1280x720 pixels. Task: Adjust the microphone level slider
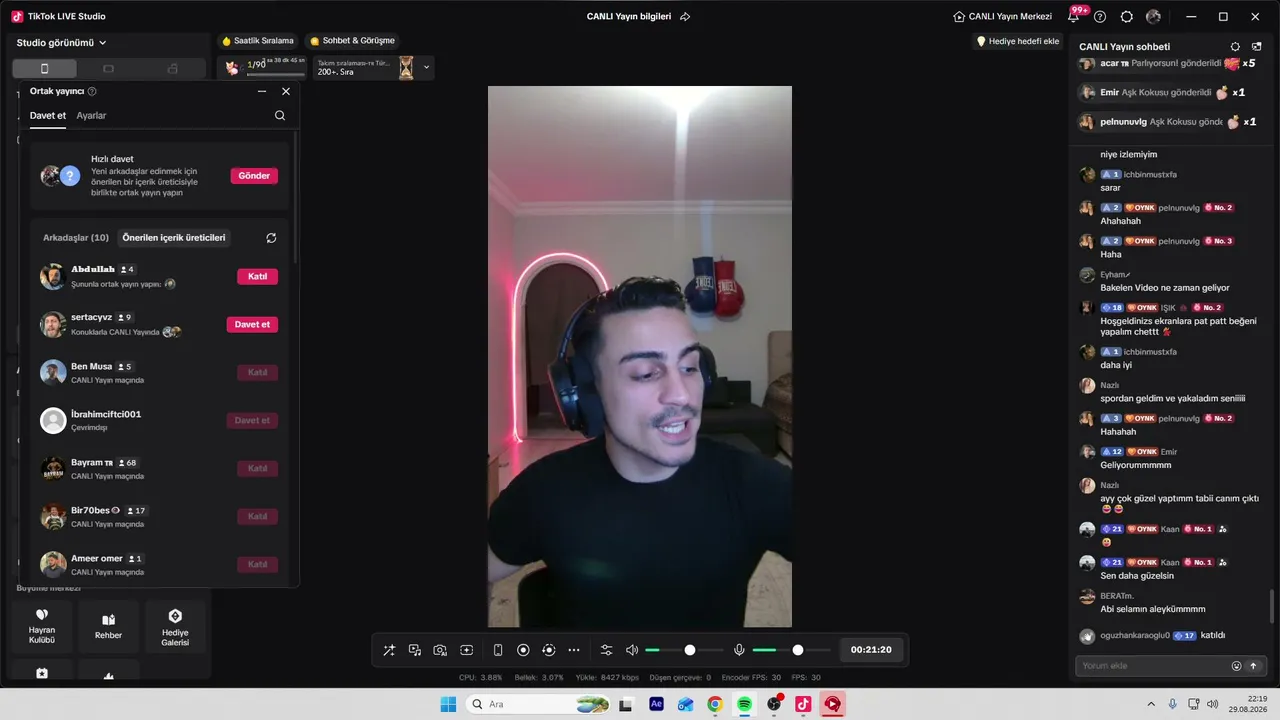(791, 650)
